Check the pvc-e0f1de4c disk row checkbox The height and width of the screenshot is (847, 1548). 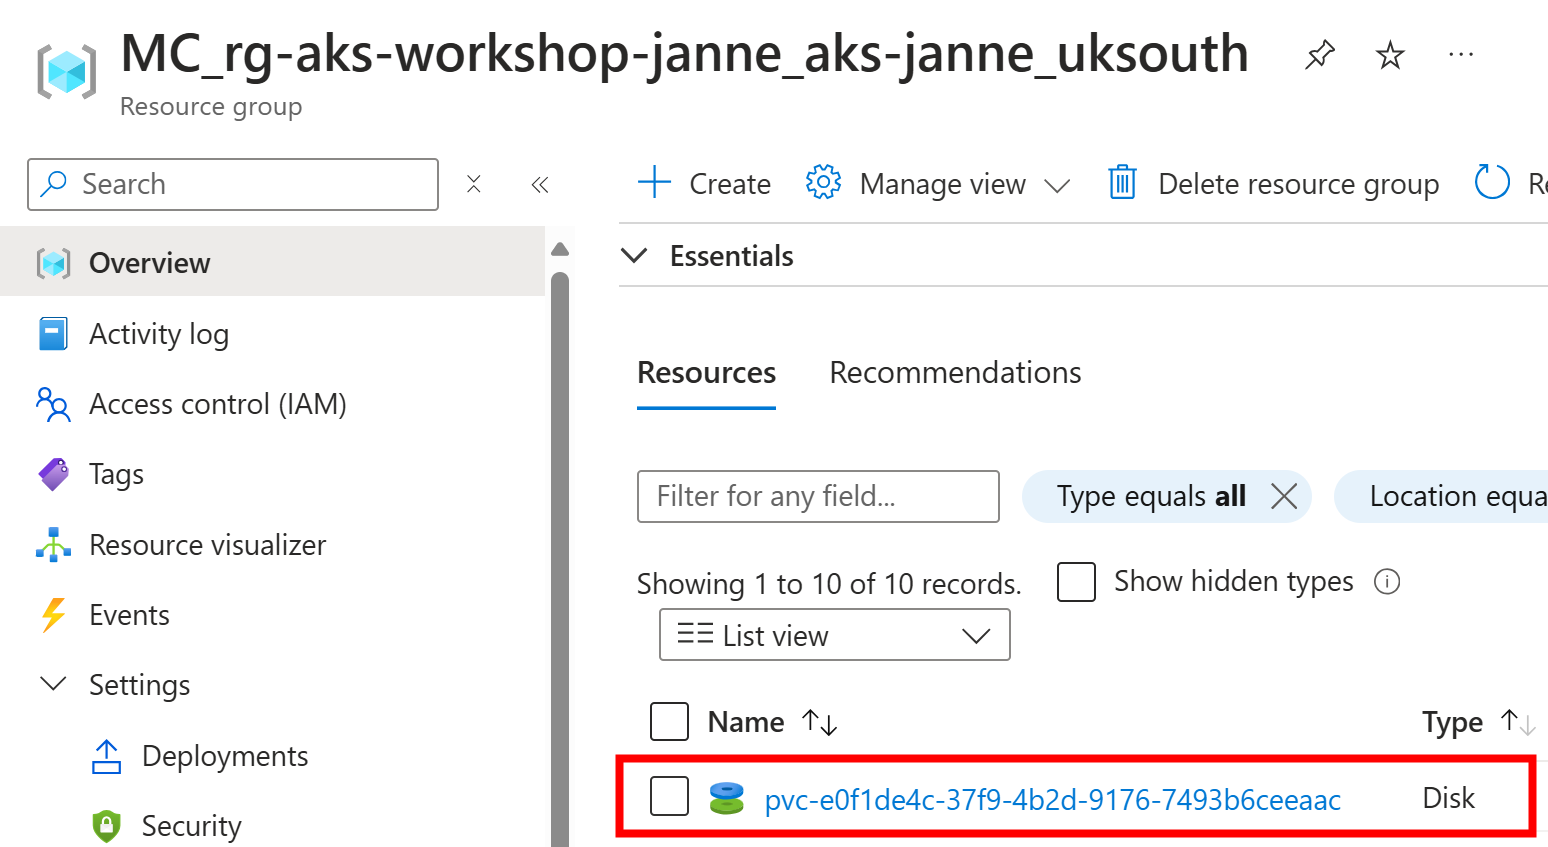click(x=669, y=796)
